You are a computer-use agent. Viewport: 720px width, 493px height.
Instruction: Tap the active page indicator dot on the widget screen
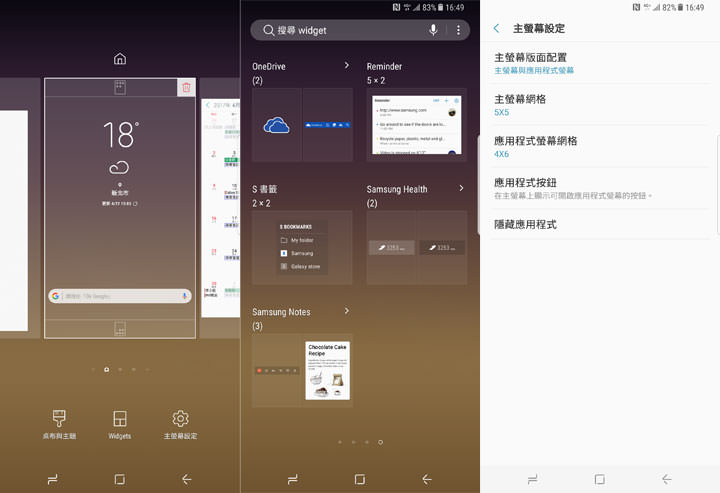(x=380, y=442)
